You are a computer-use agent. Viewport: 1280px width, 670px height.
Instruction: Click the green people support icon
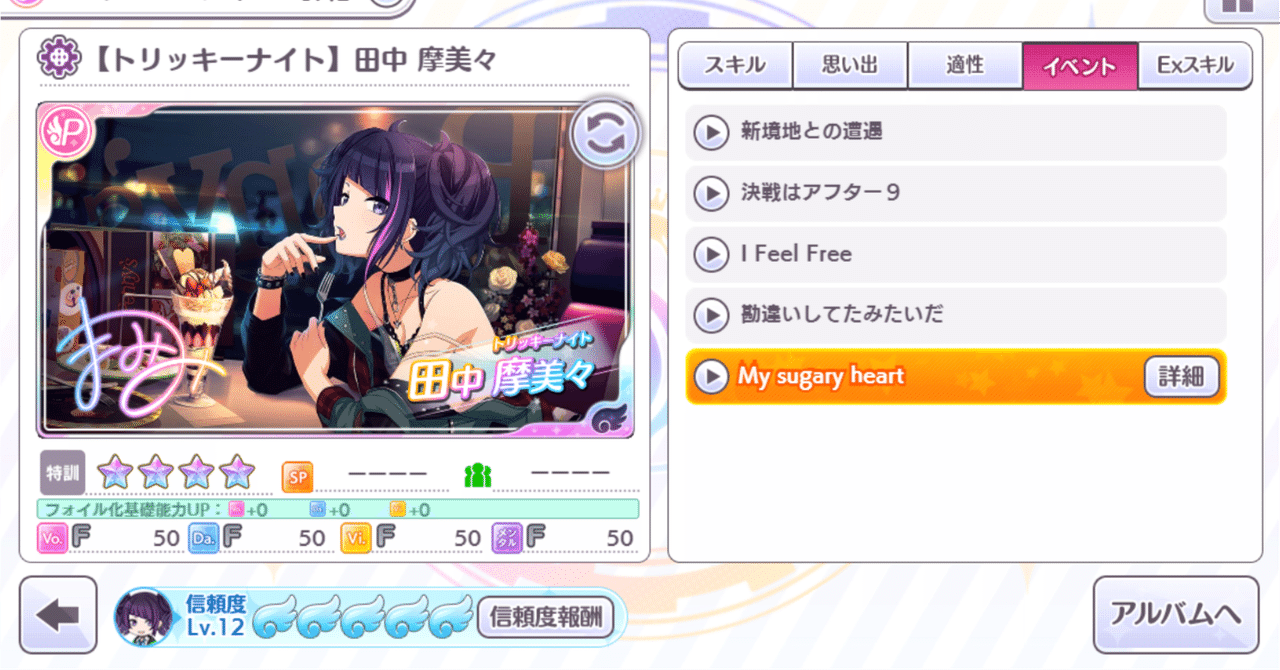(x=478, y=476)
